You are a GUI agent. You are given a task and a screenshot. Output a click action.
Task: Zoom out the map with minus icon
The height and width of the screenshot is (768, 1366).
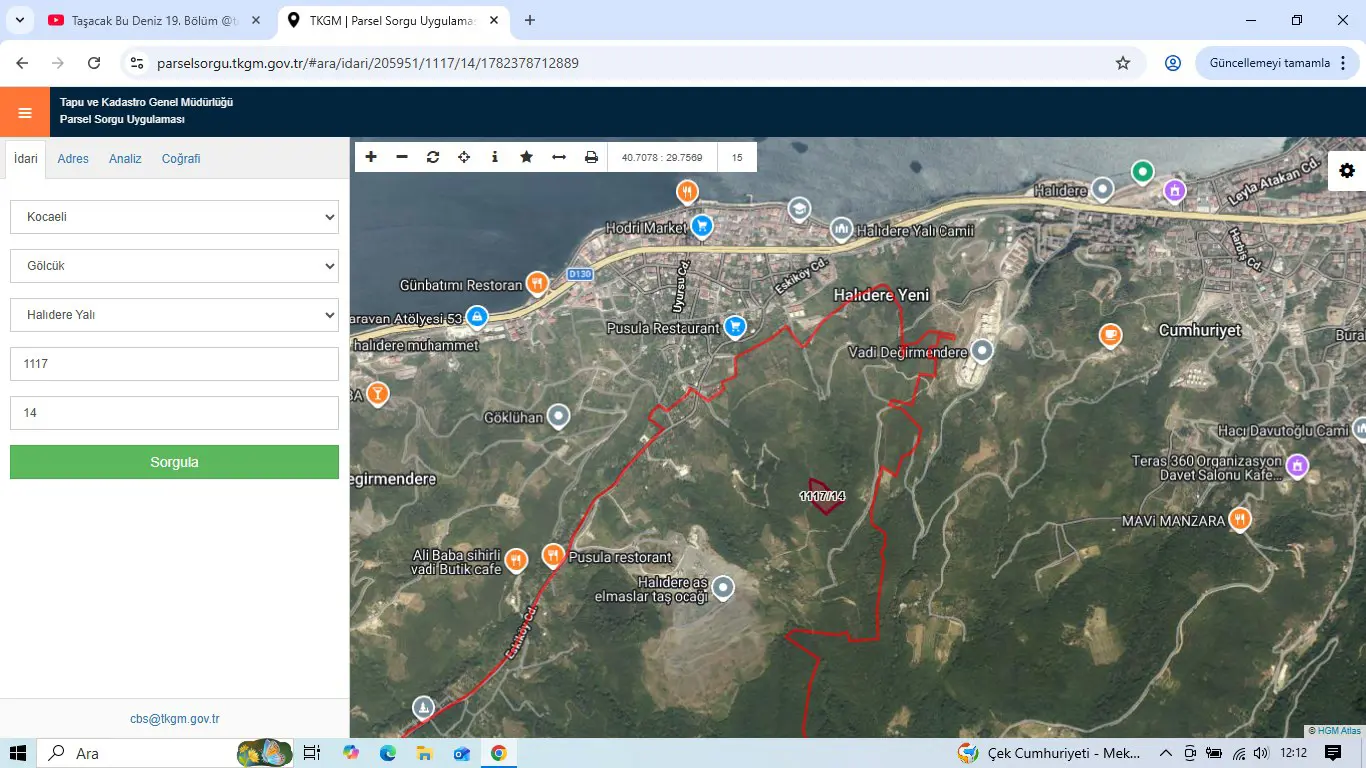[x=402, y=157]
